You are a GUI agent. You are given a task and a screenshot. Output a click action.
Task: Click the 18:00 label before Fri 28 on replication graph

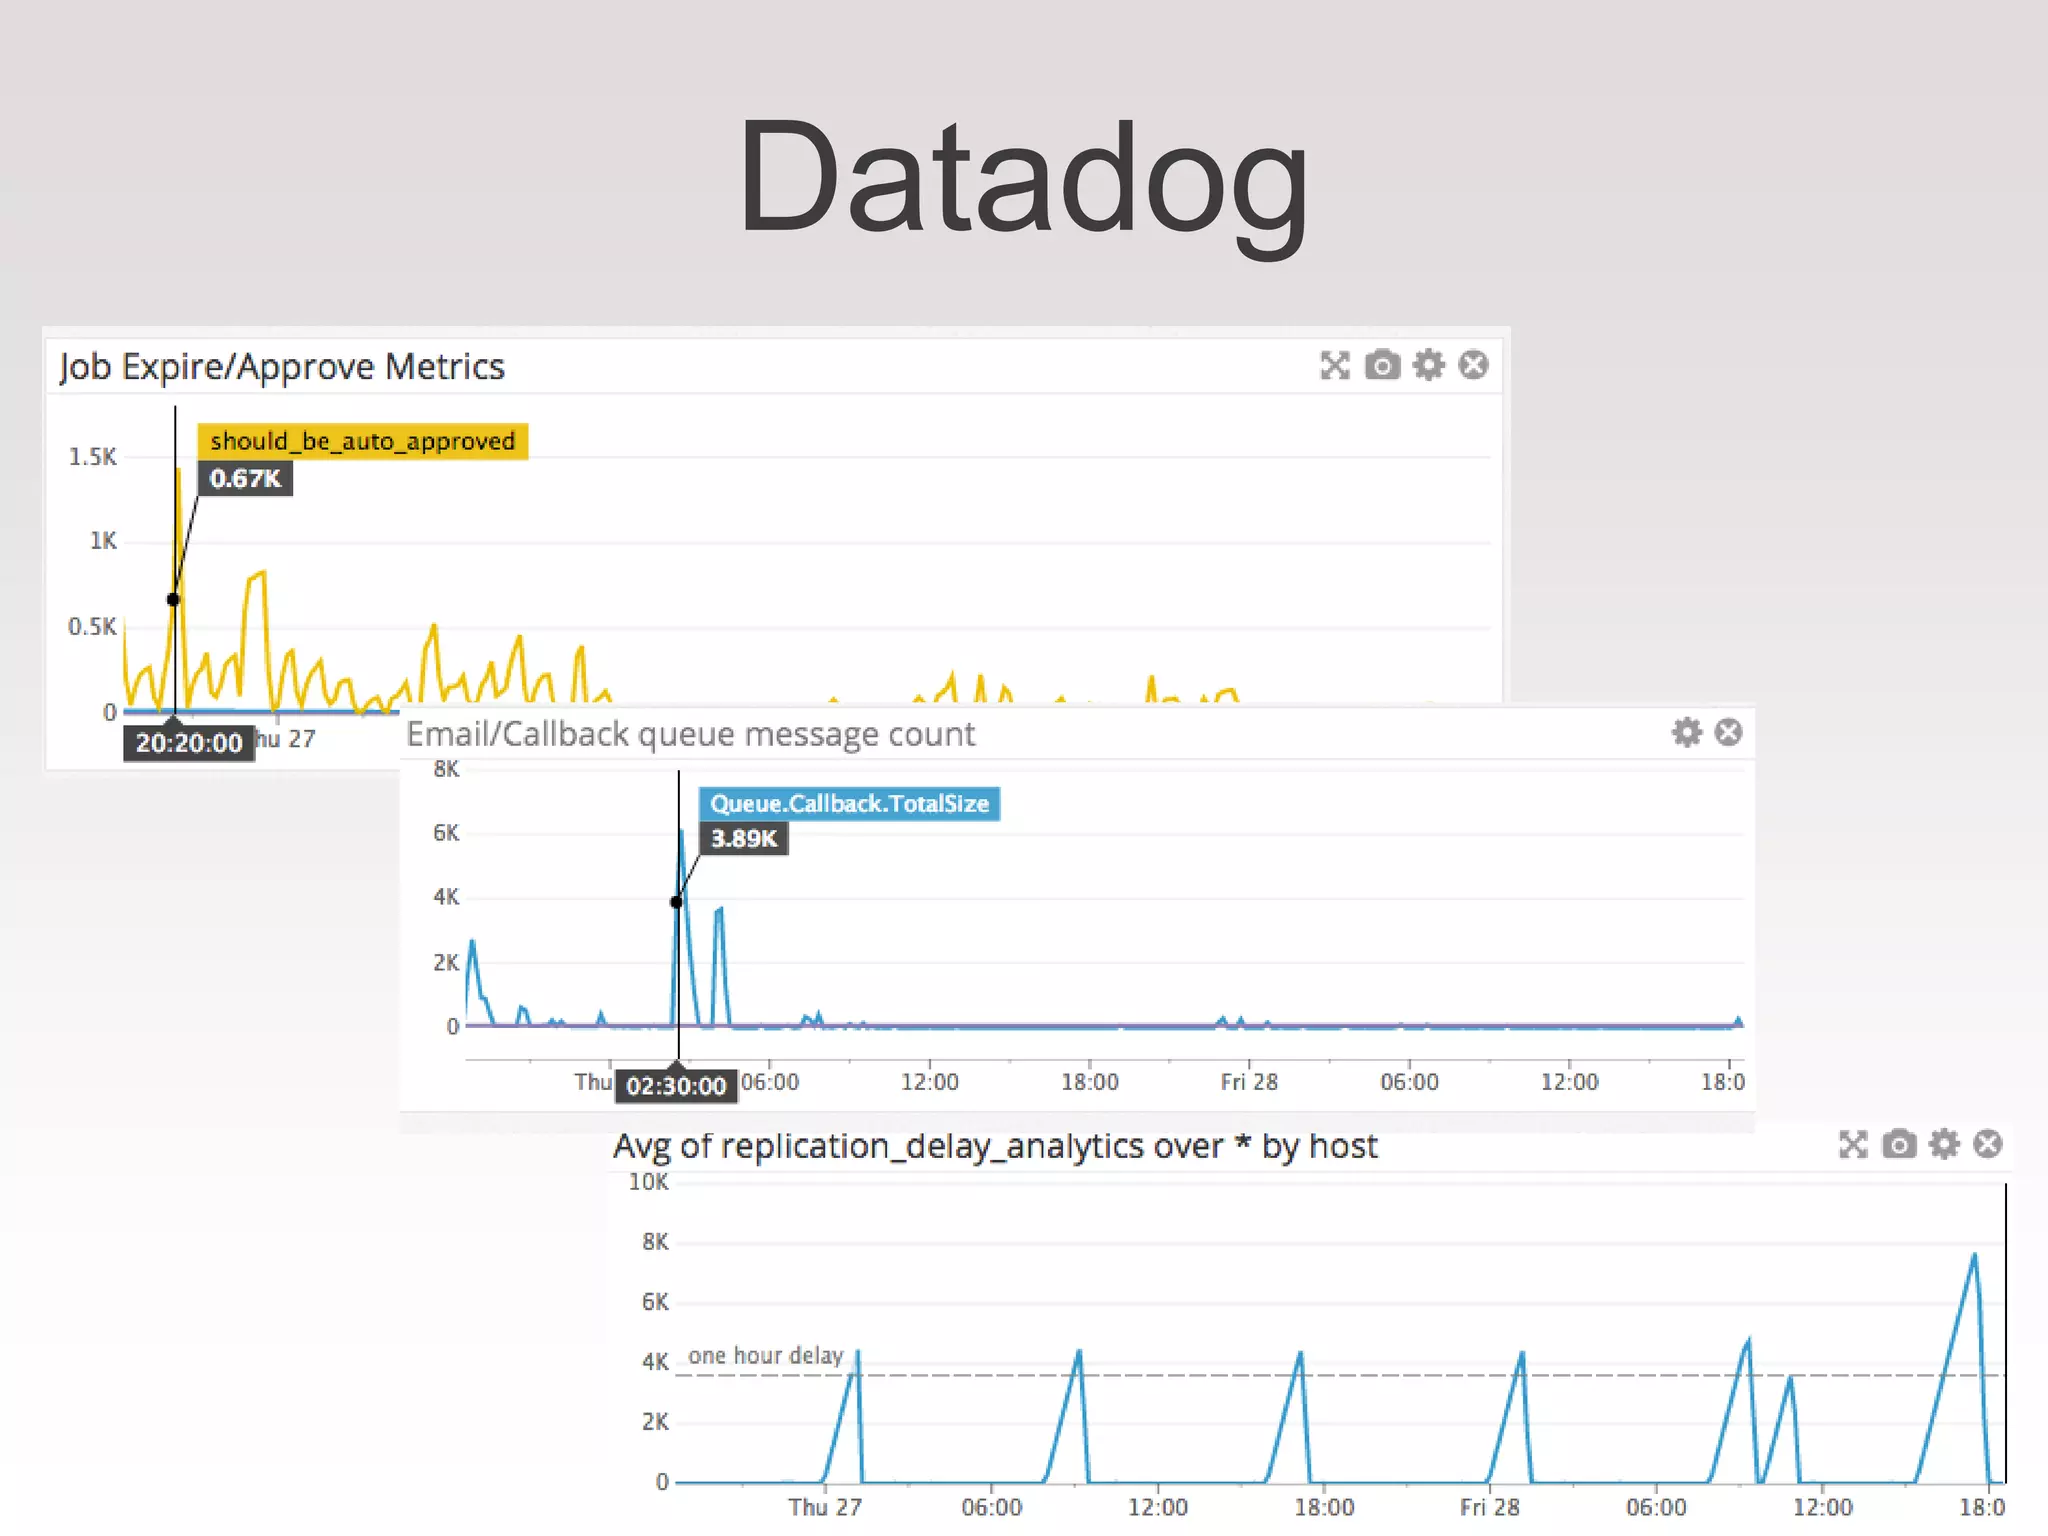click(x=1324, y=1507)
